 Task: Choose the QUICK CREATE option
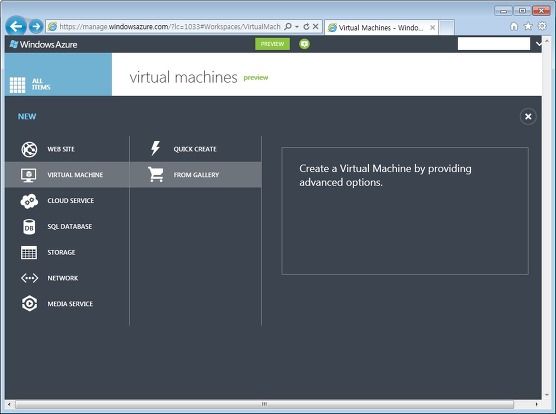coord(196,149)
